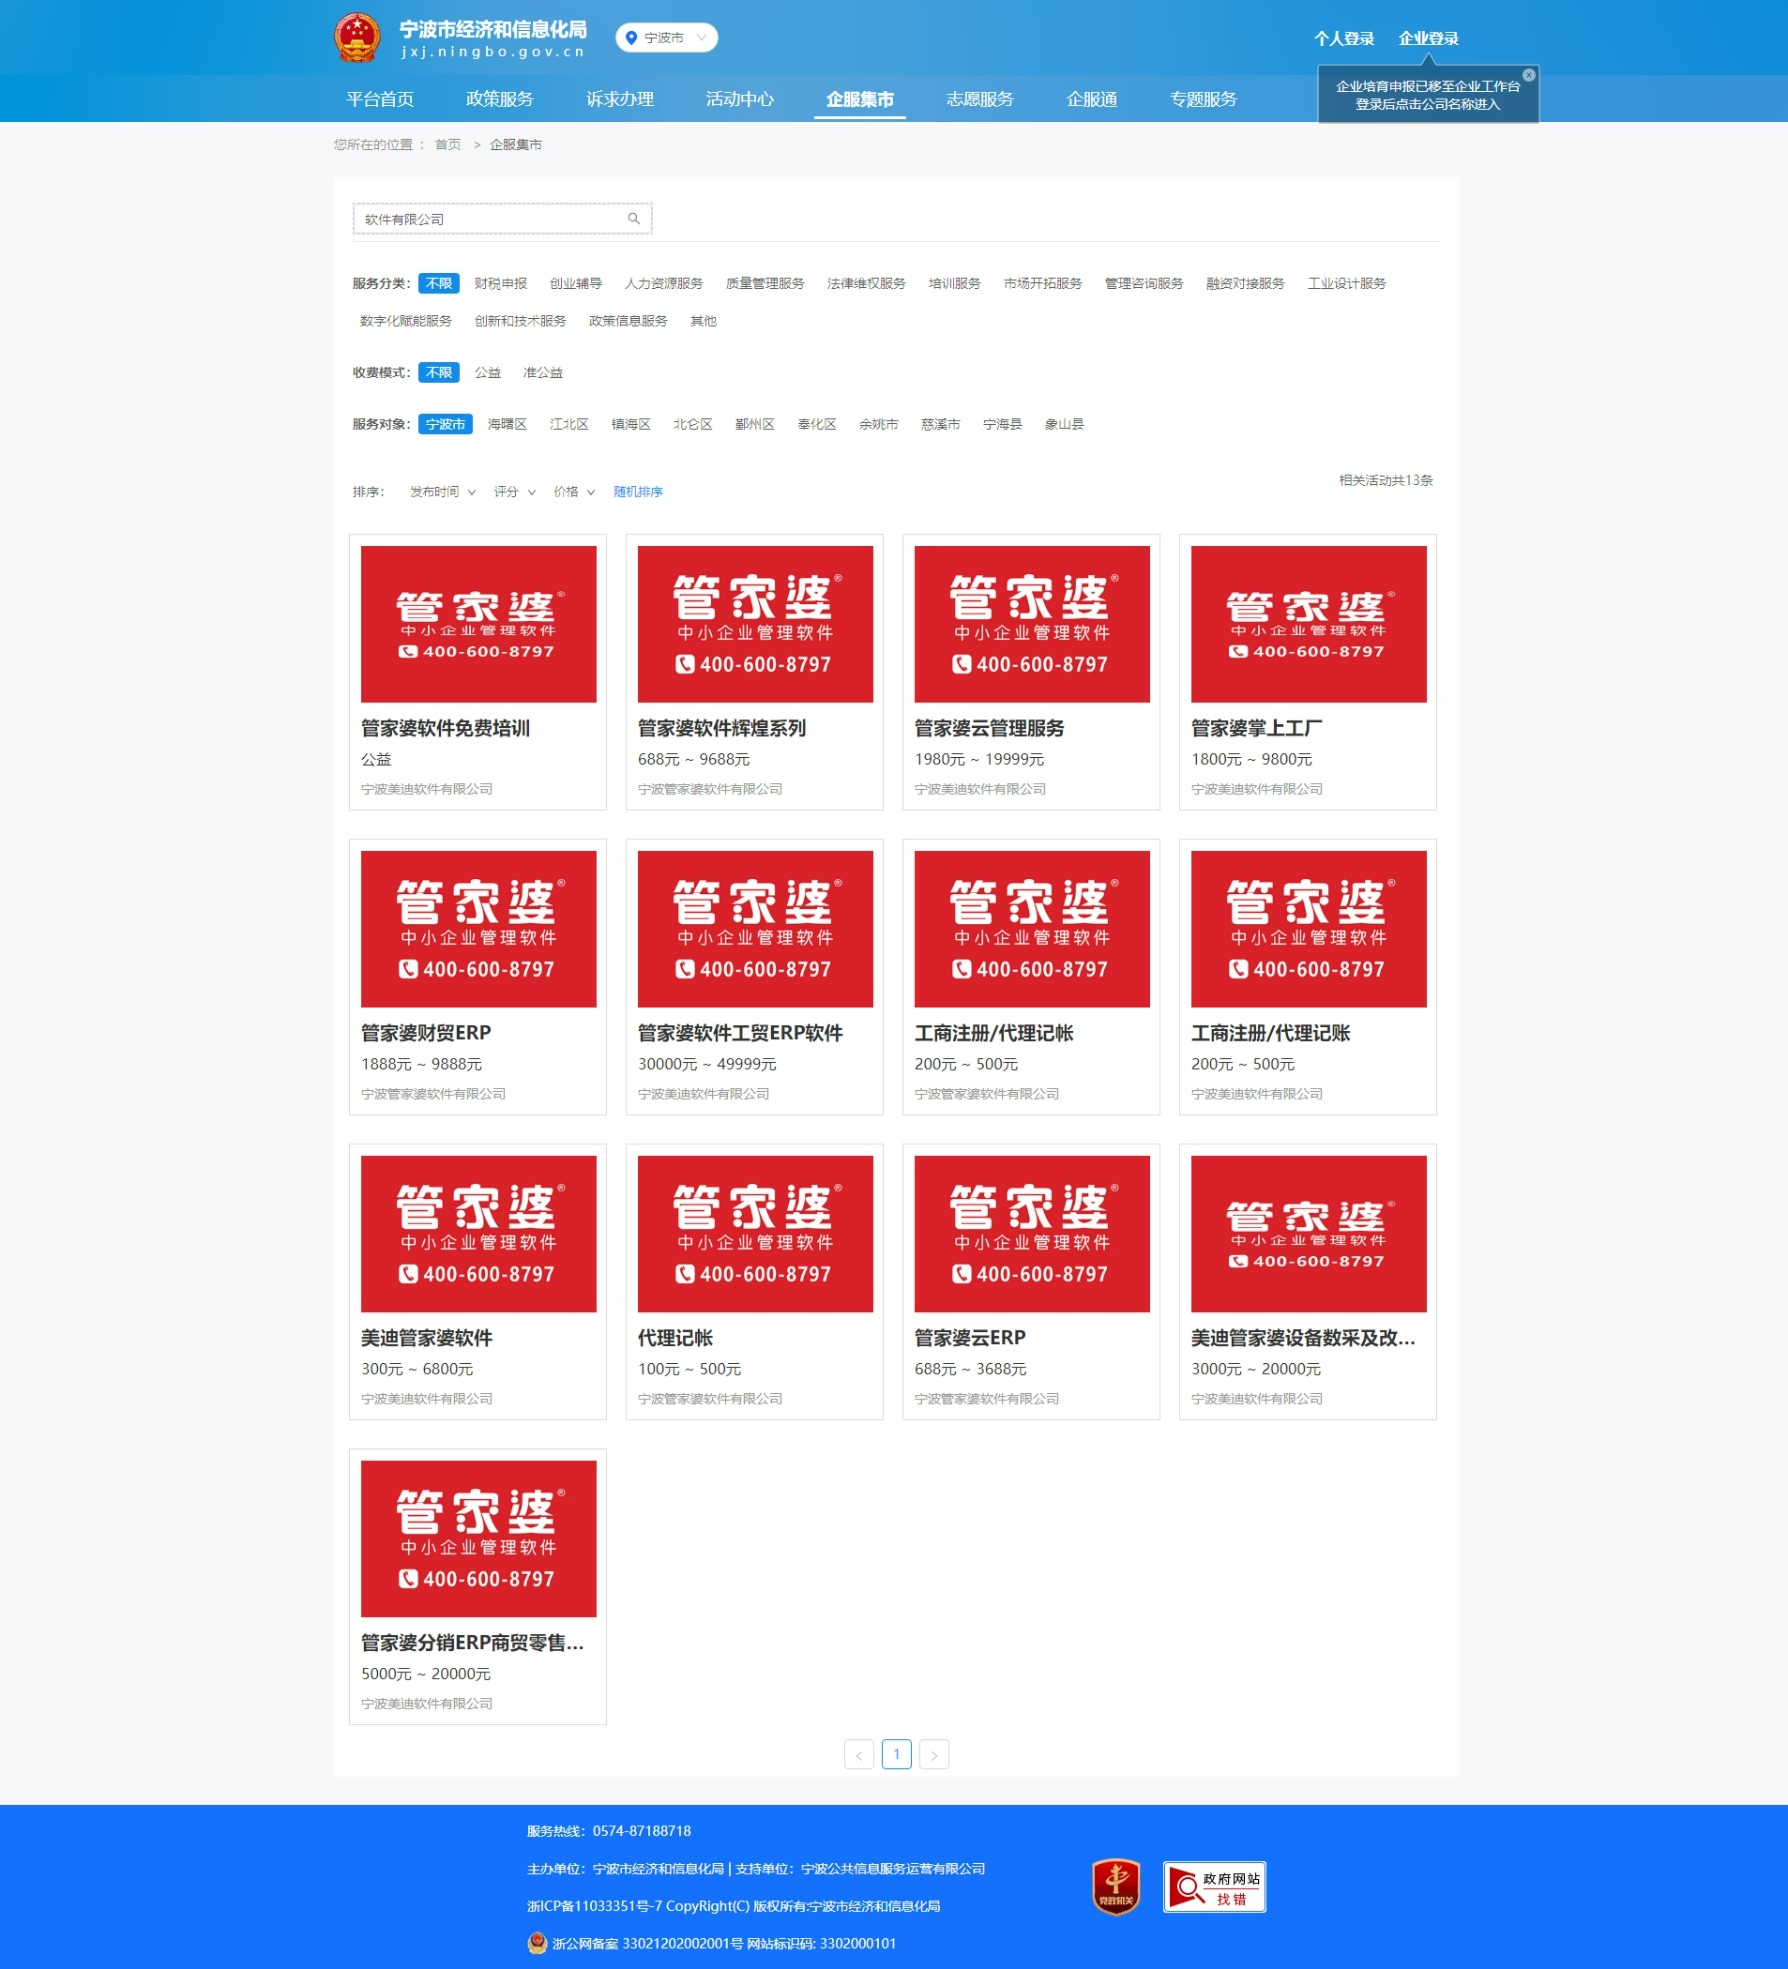This screenshot has height=1969, width=1788.
Task: Click page number 1 button
Action: 897,1754
